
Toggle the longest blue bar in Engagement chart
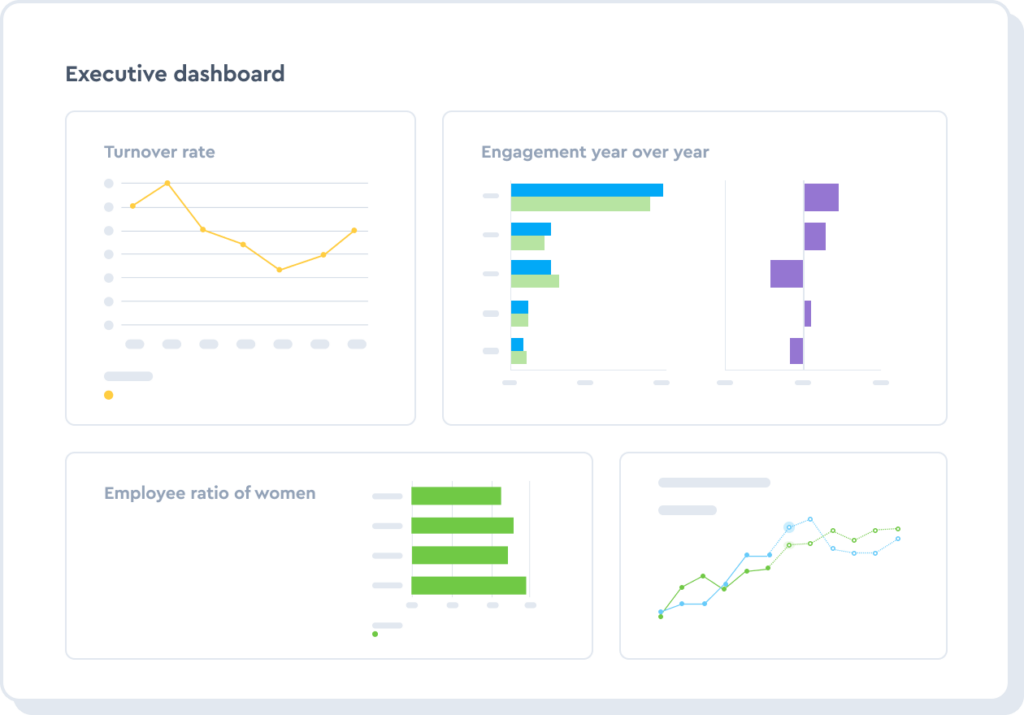(585, 188)
